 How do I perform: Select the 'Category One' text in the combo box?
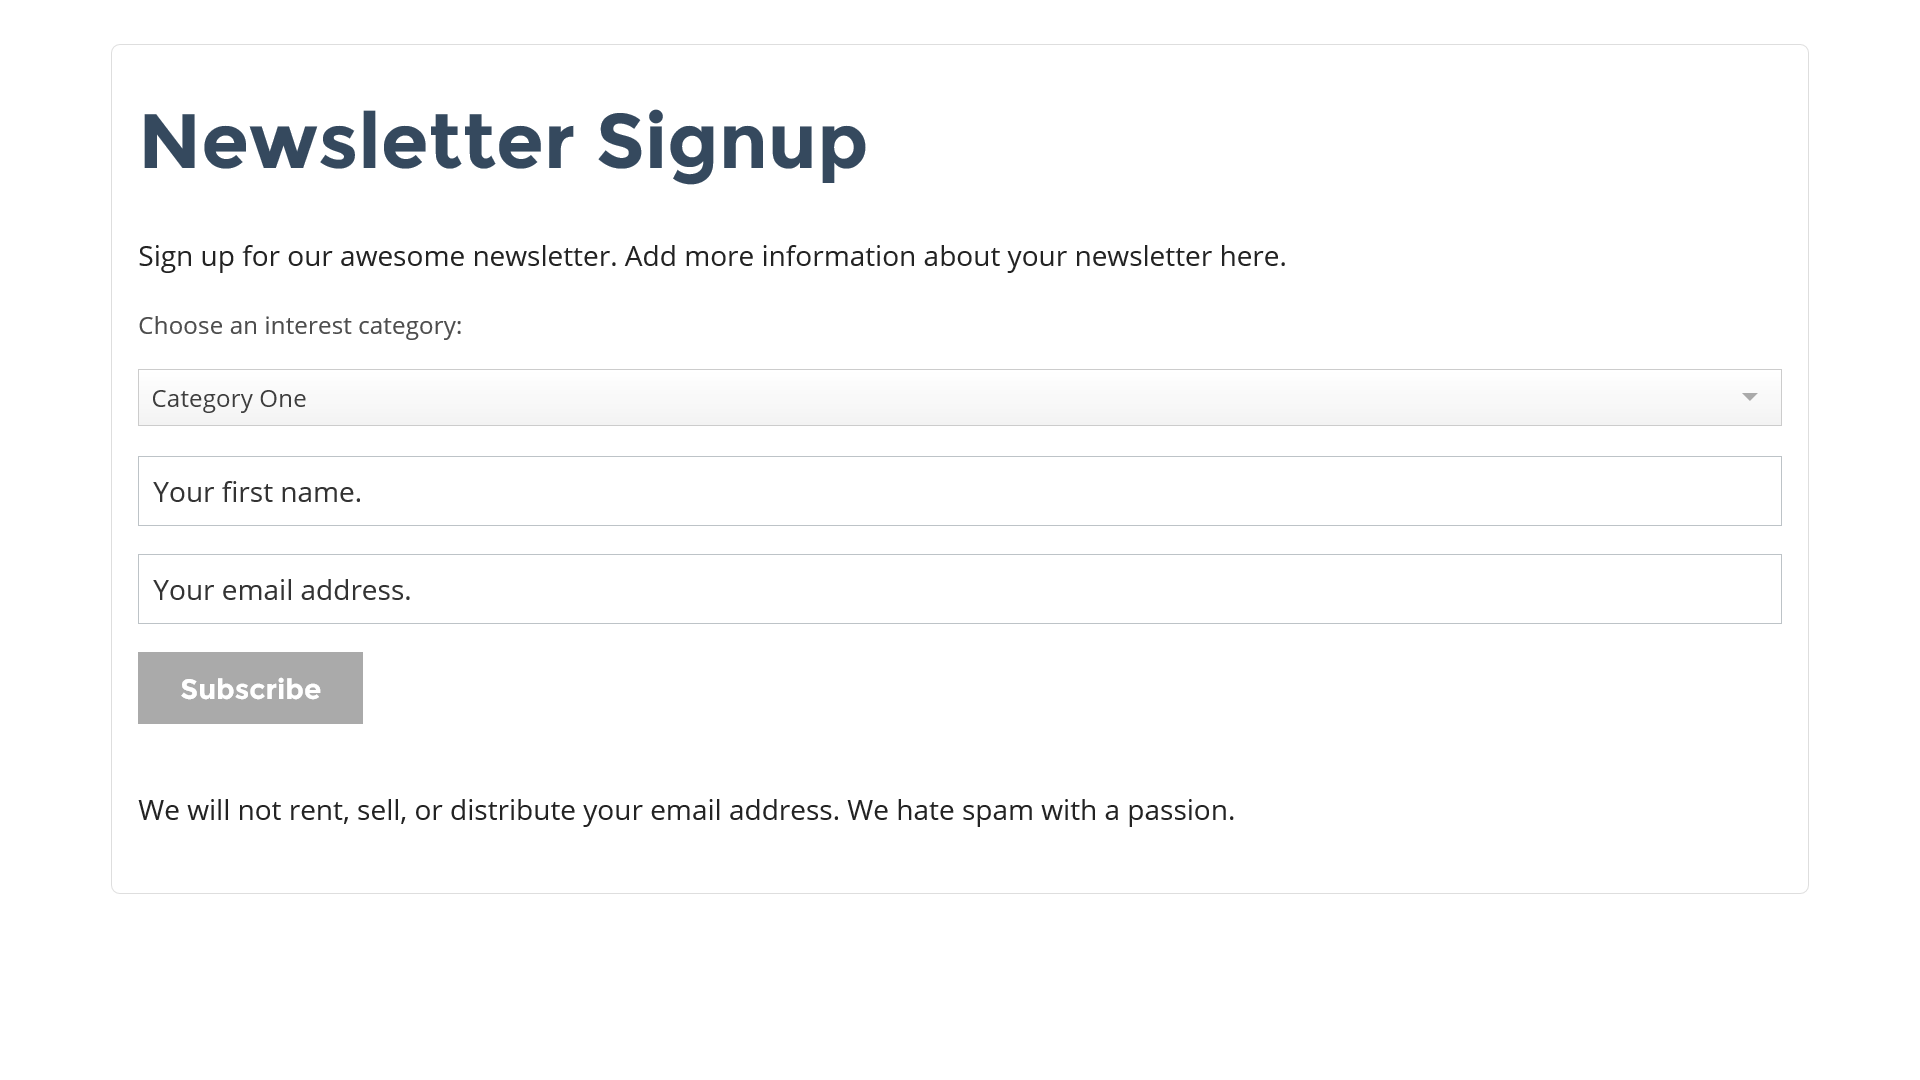pyautogui.click(x=229, y=399)
